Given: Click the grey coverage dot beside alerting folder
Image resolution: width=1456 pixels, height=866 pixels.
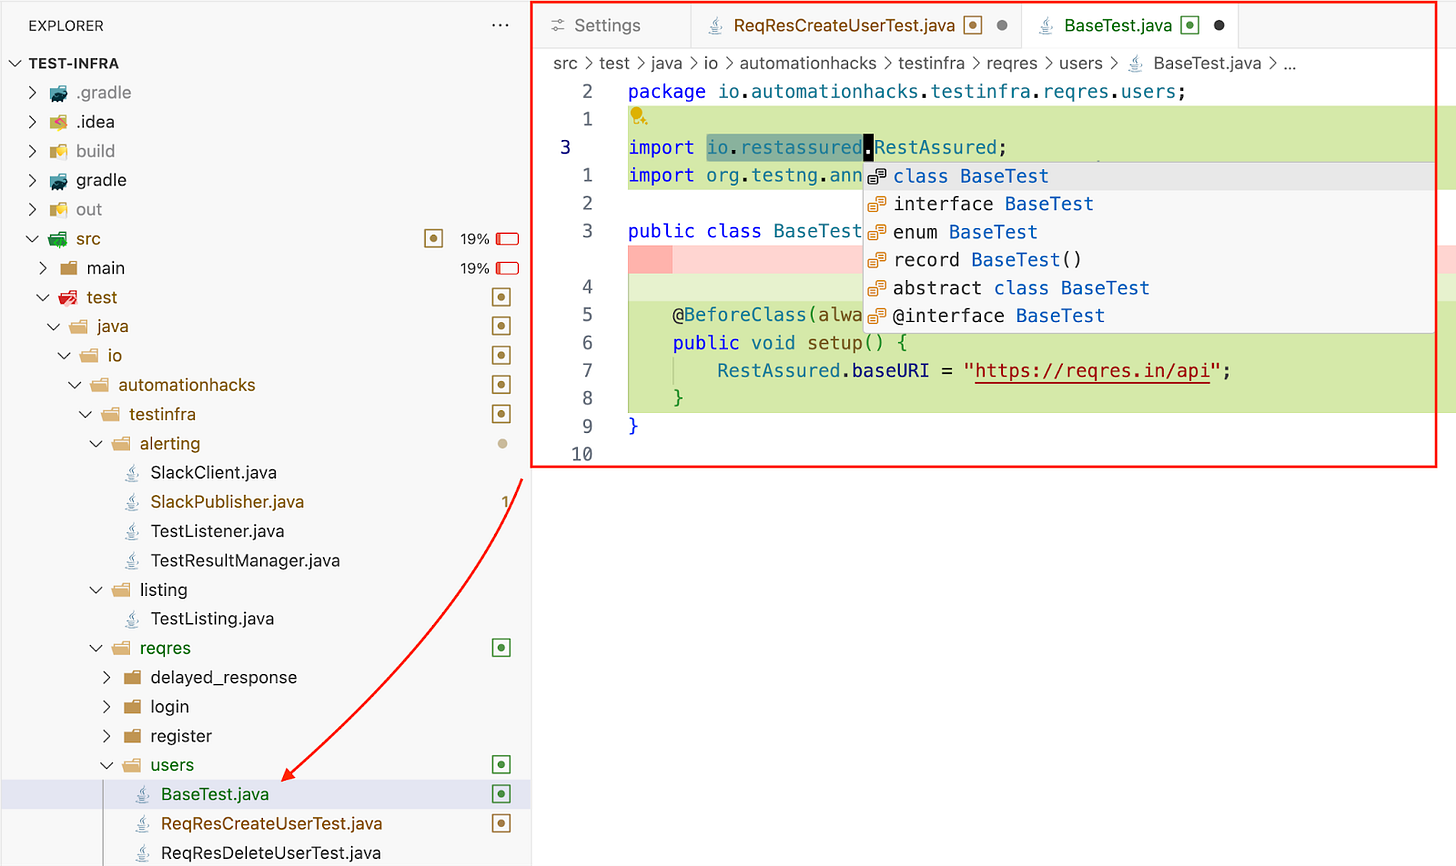Looking at the screenshot, I should click(x=501, y=443).
